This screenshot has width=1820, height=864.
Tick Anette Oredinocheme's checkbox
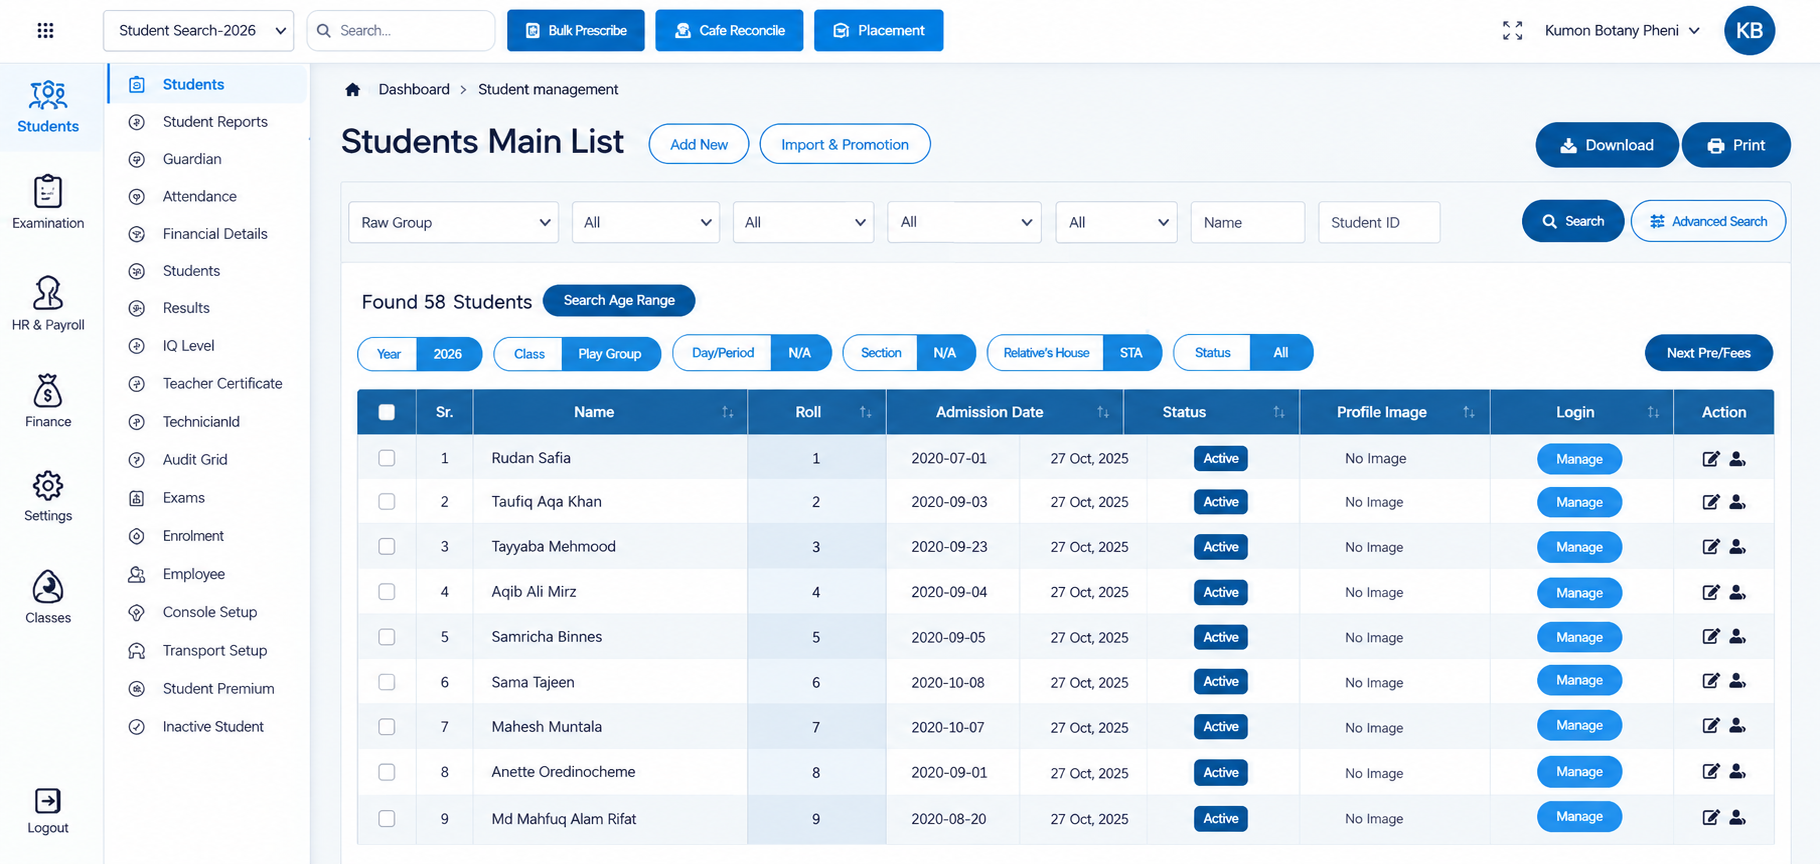(x=387, y=772)
